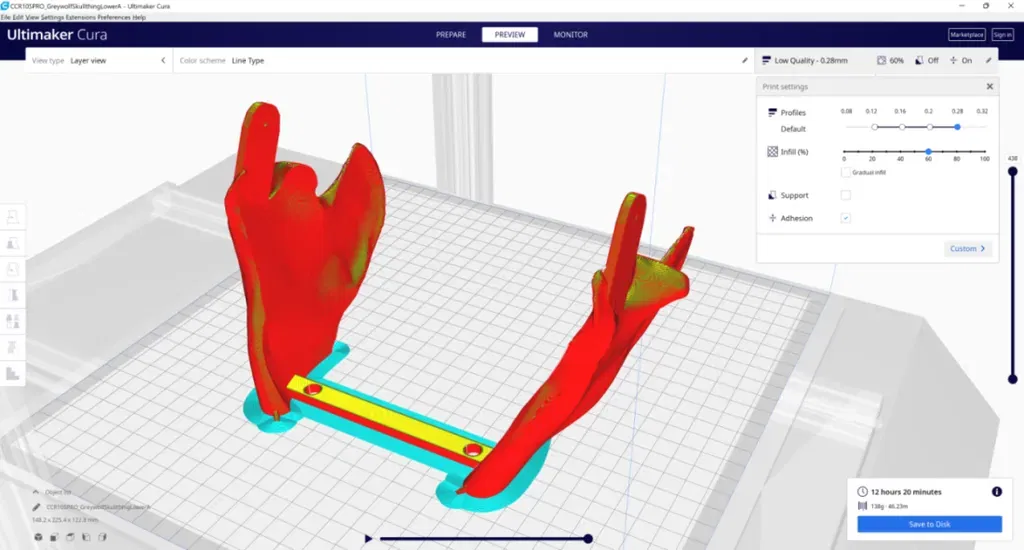
Task: Click the filament spool icon by 138g
Action: (862, 506)
